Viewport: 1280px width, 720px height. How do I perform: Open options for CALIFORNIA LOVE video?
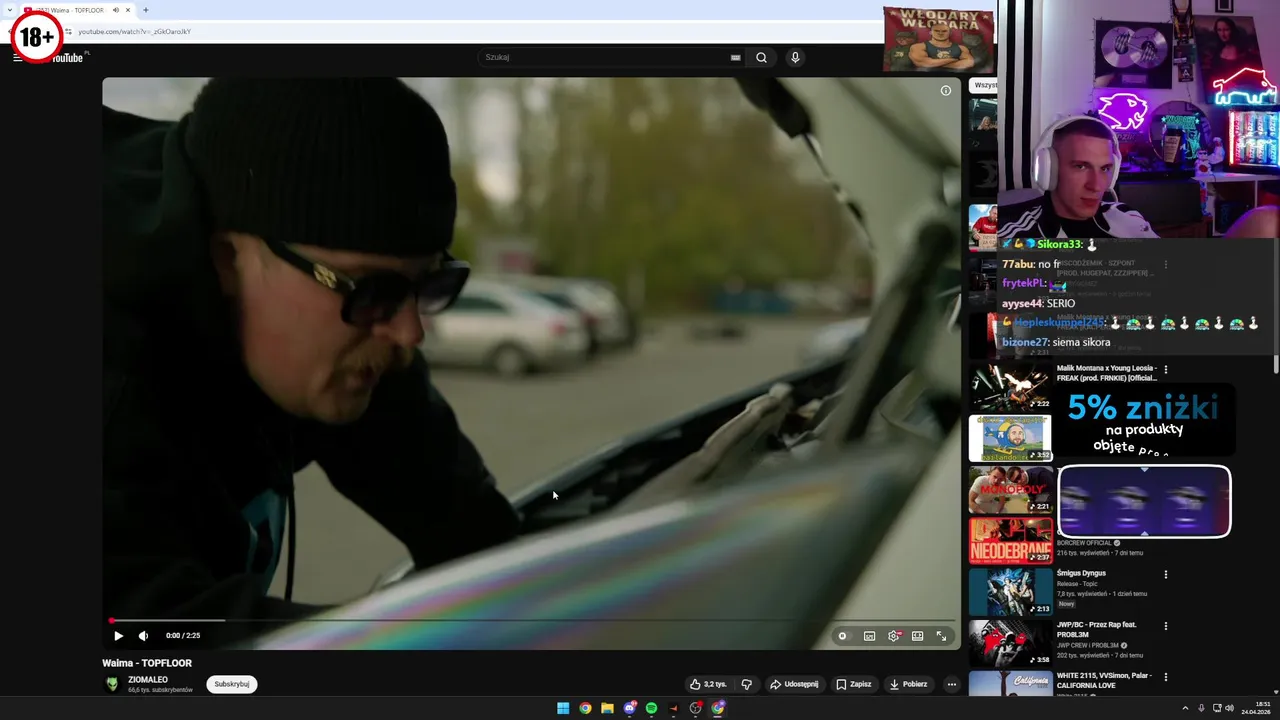pos(1165,676)
